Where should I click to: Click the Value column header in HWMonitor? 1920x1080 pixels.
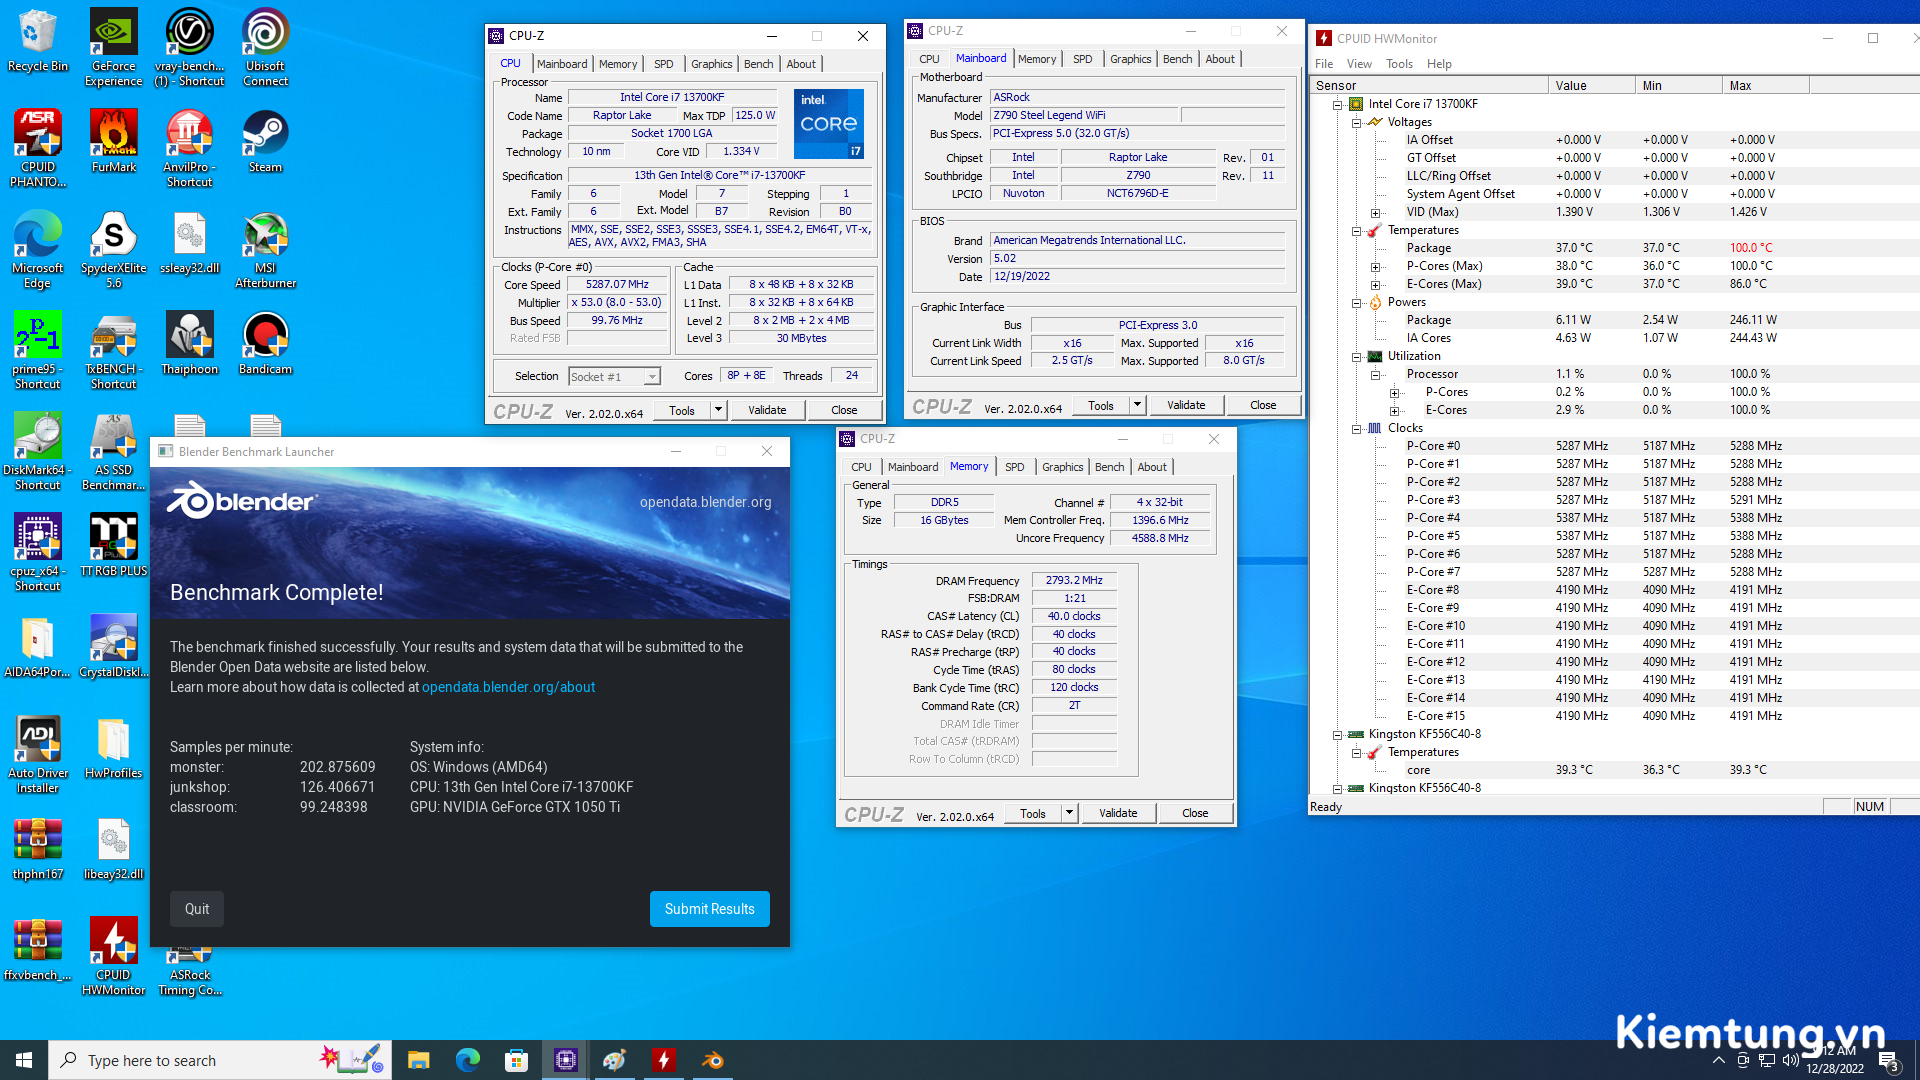pyautogui.click(x=1591, y=86)
